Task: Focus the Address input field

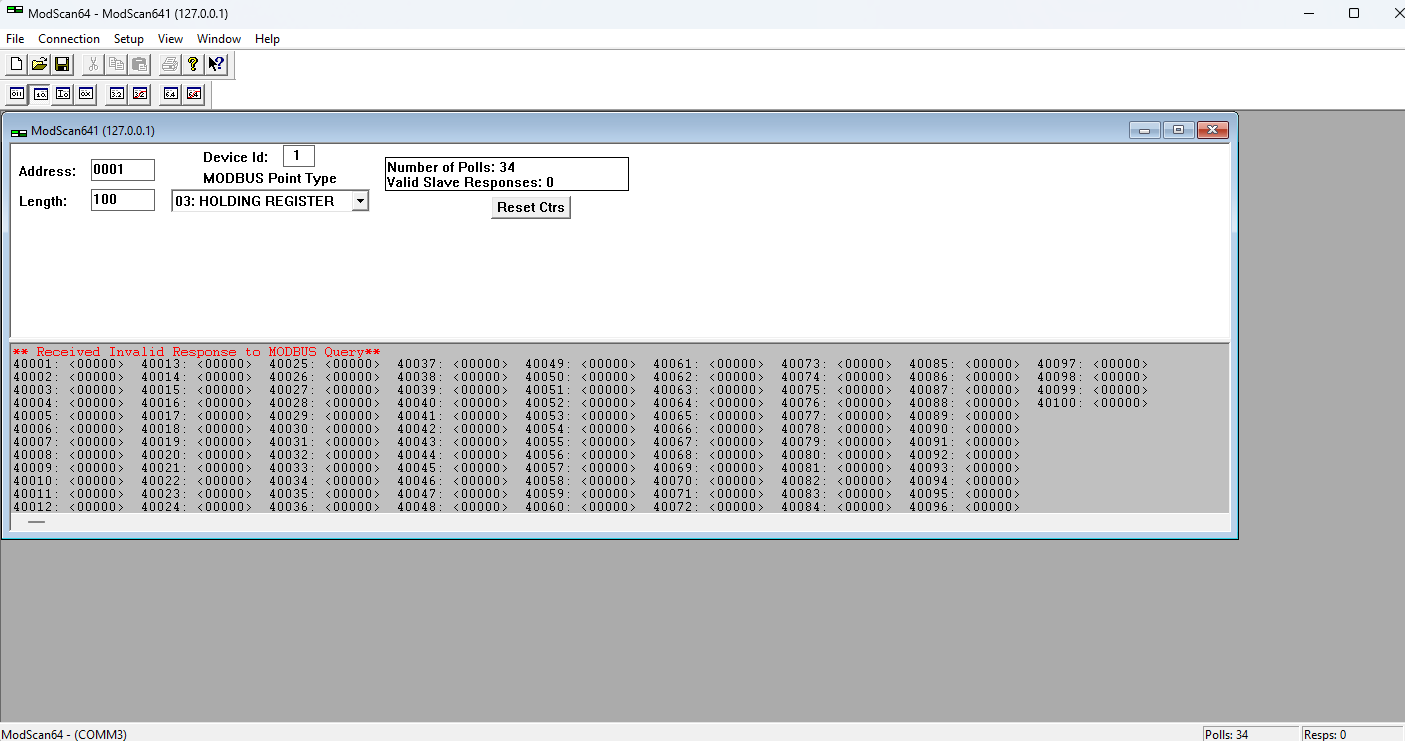Action: [123, 170]
